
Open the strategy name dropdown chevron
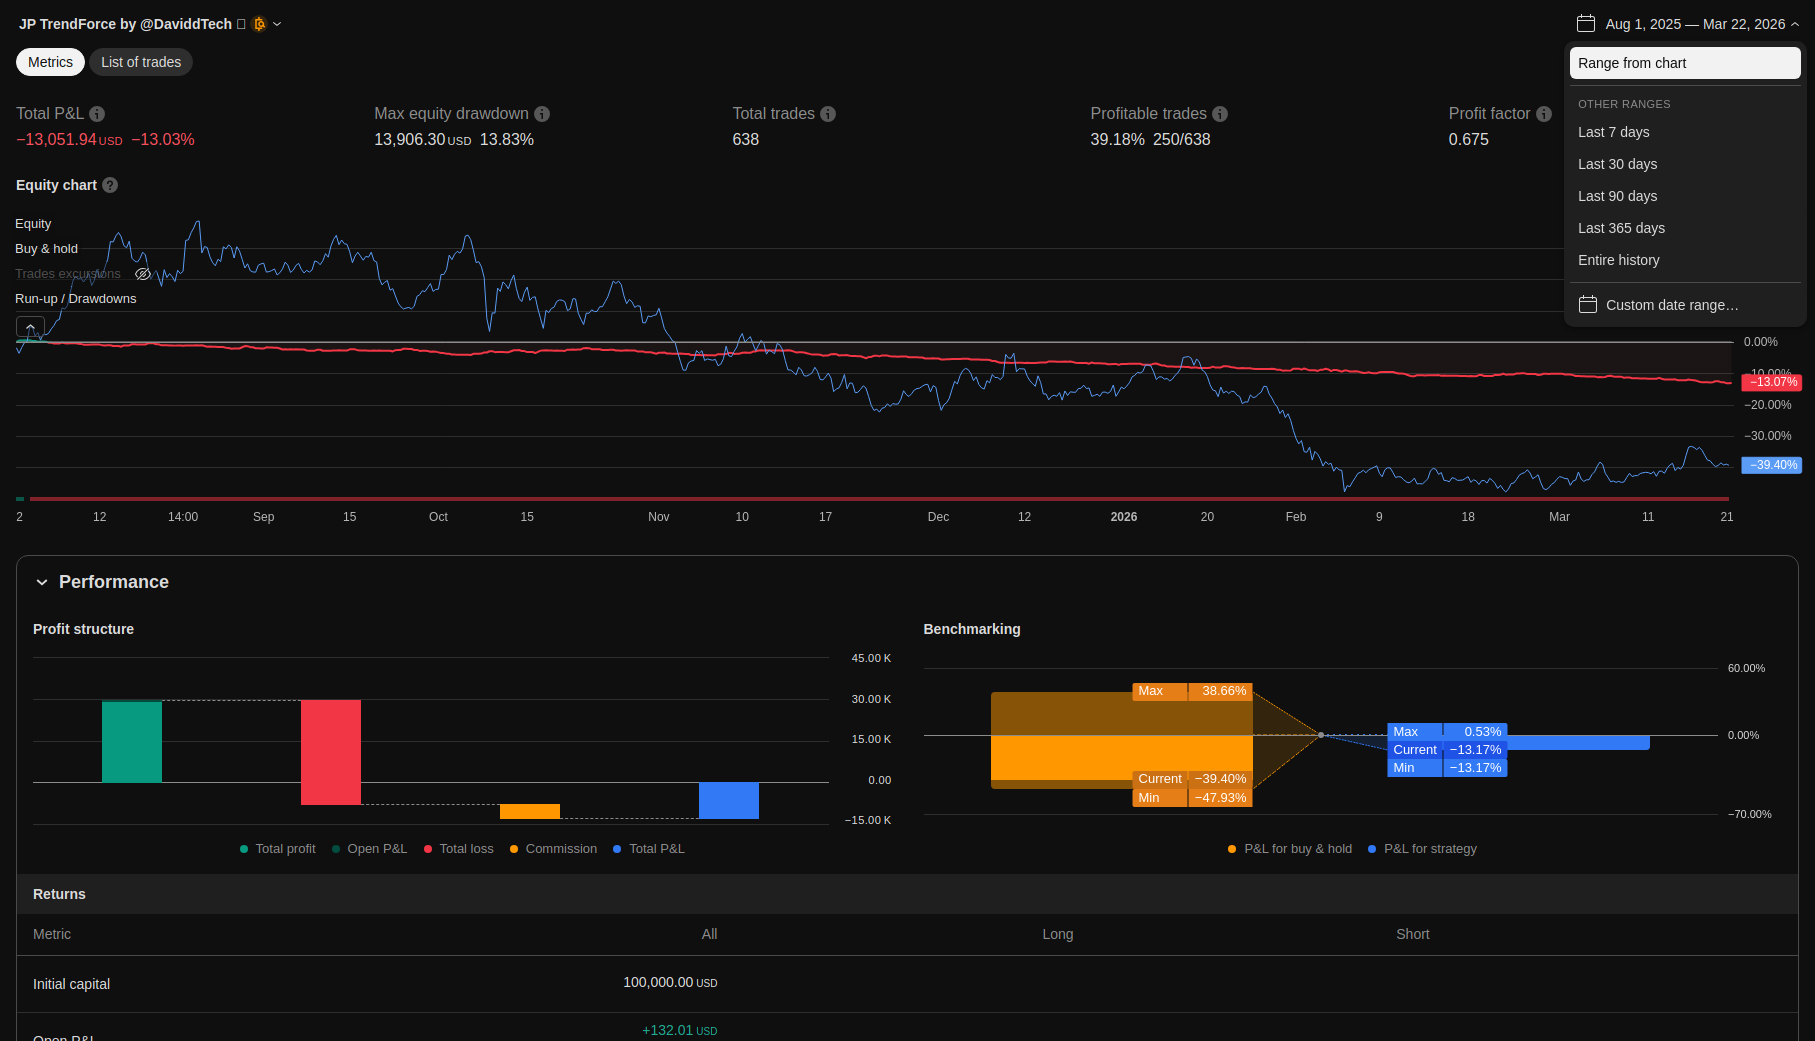pyautogui.click(x=277, y=24)
